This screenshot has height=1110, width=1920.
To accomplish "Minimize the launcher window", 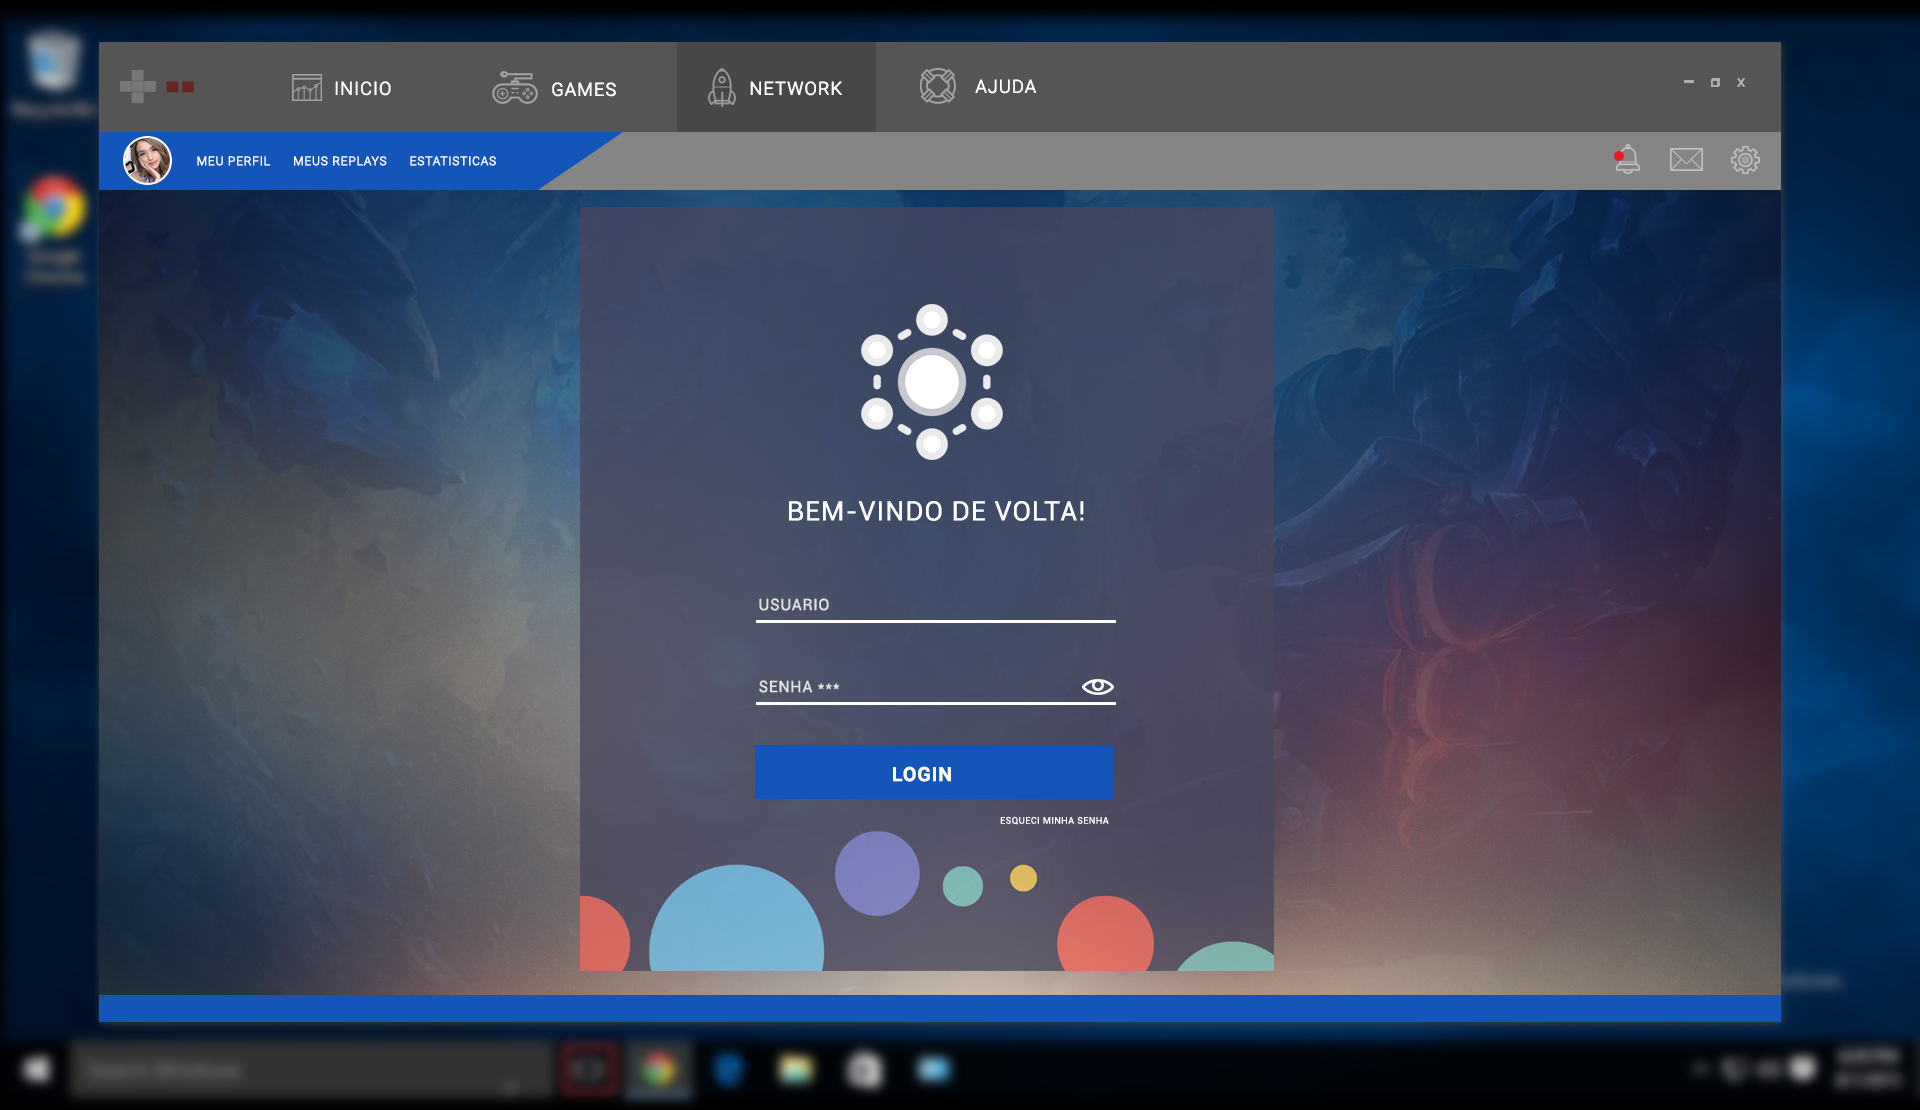I will pyautogui.click(x=1689, y=82).
